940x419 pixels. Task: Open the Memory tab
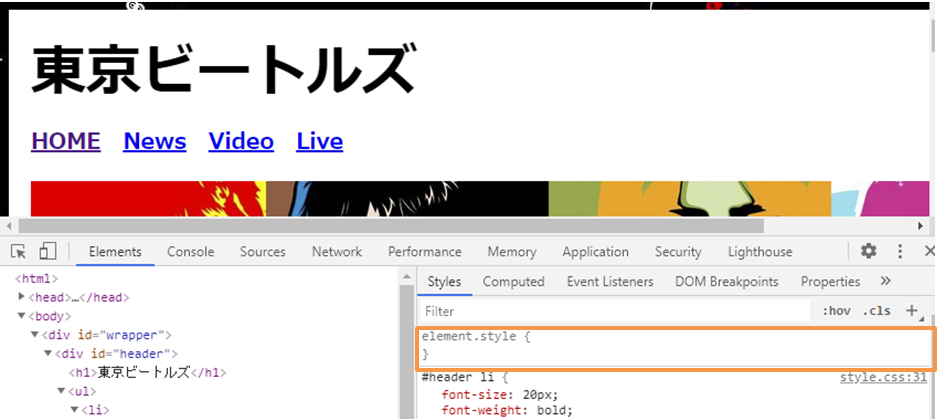tap(512, 252)
